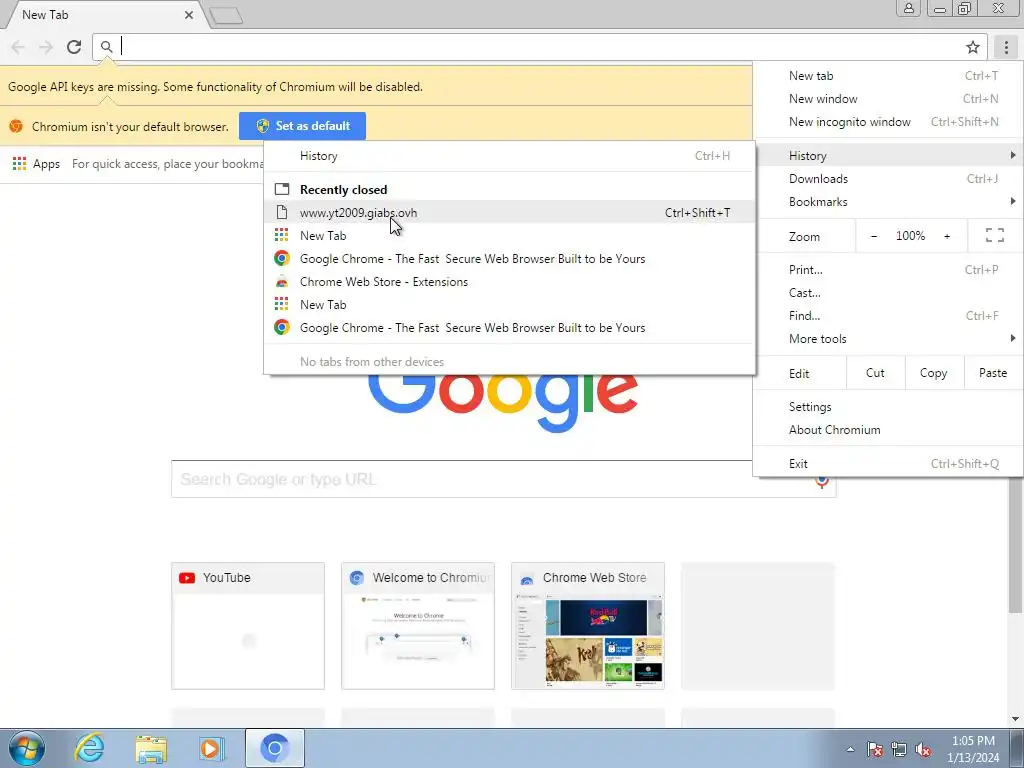The image size is (1024, 768).
Task: Expand the History submenu arrow
Action: (x=1013, y=155)
